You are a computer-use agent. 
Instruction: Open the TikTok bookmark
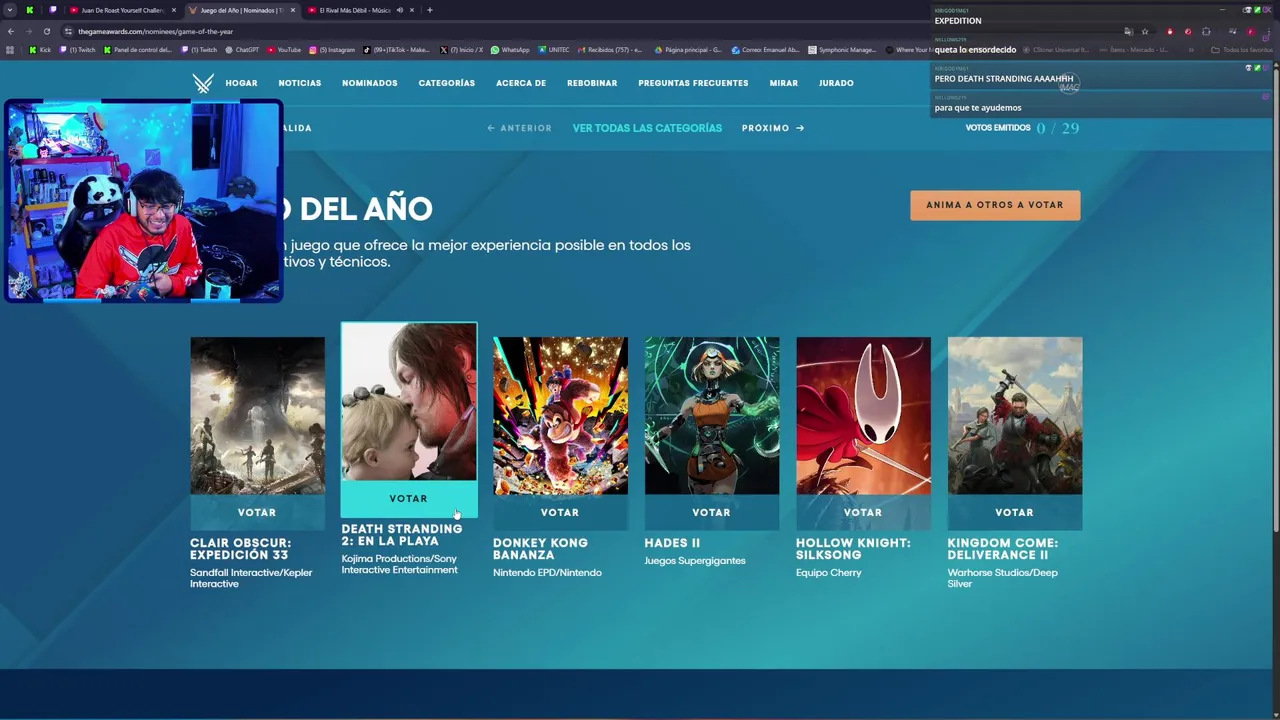pyautogui.click(x=396, y=50)
